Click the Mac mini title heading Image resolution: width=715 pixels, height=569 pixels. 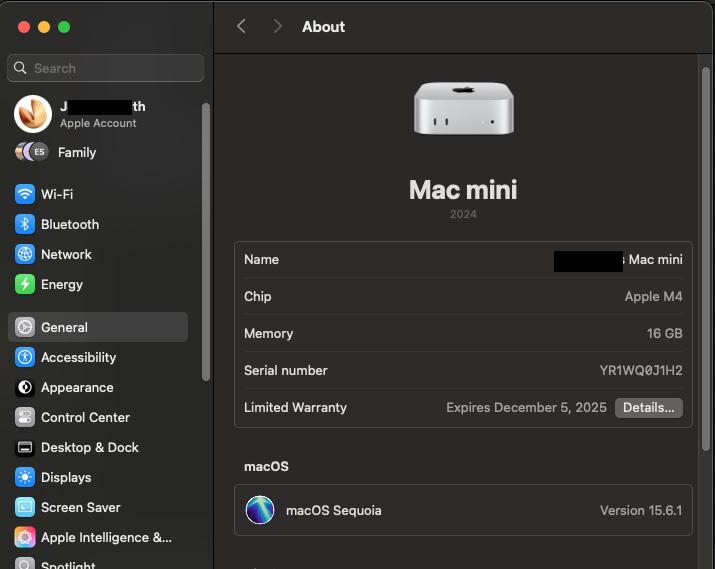click(463, 190)
